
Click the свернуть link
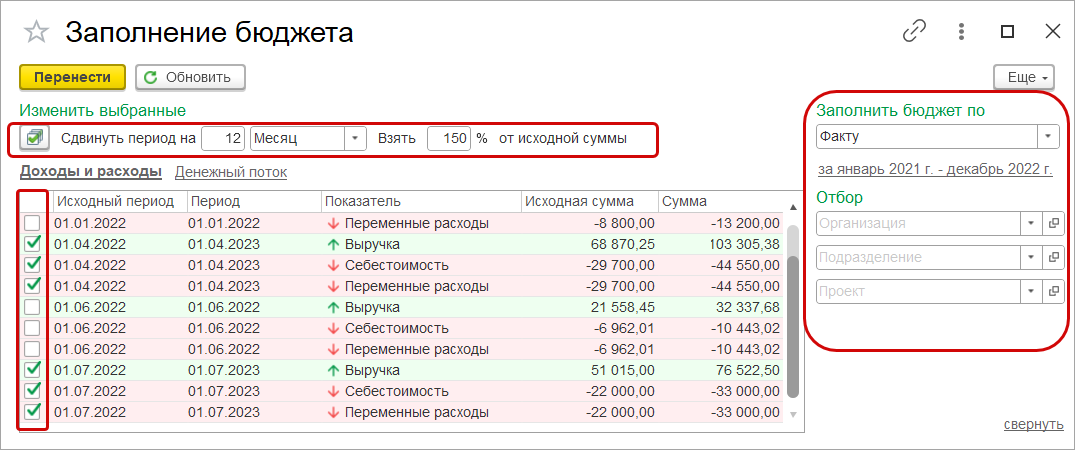tap(1033, 424)
